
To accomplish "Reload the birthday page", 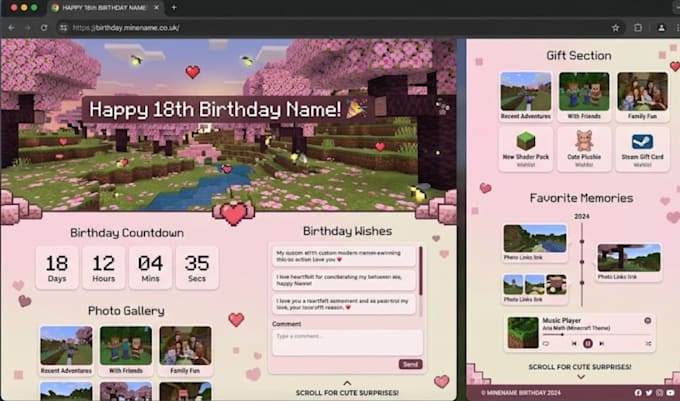I will (44, 28).
